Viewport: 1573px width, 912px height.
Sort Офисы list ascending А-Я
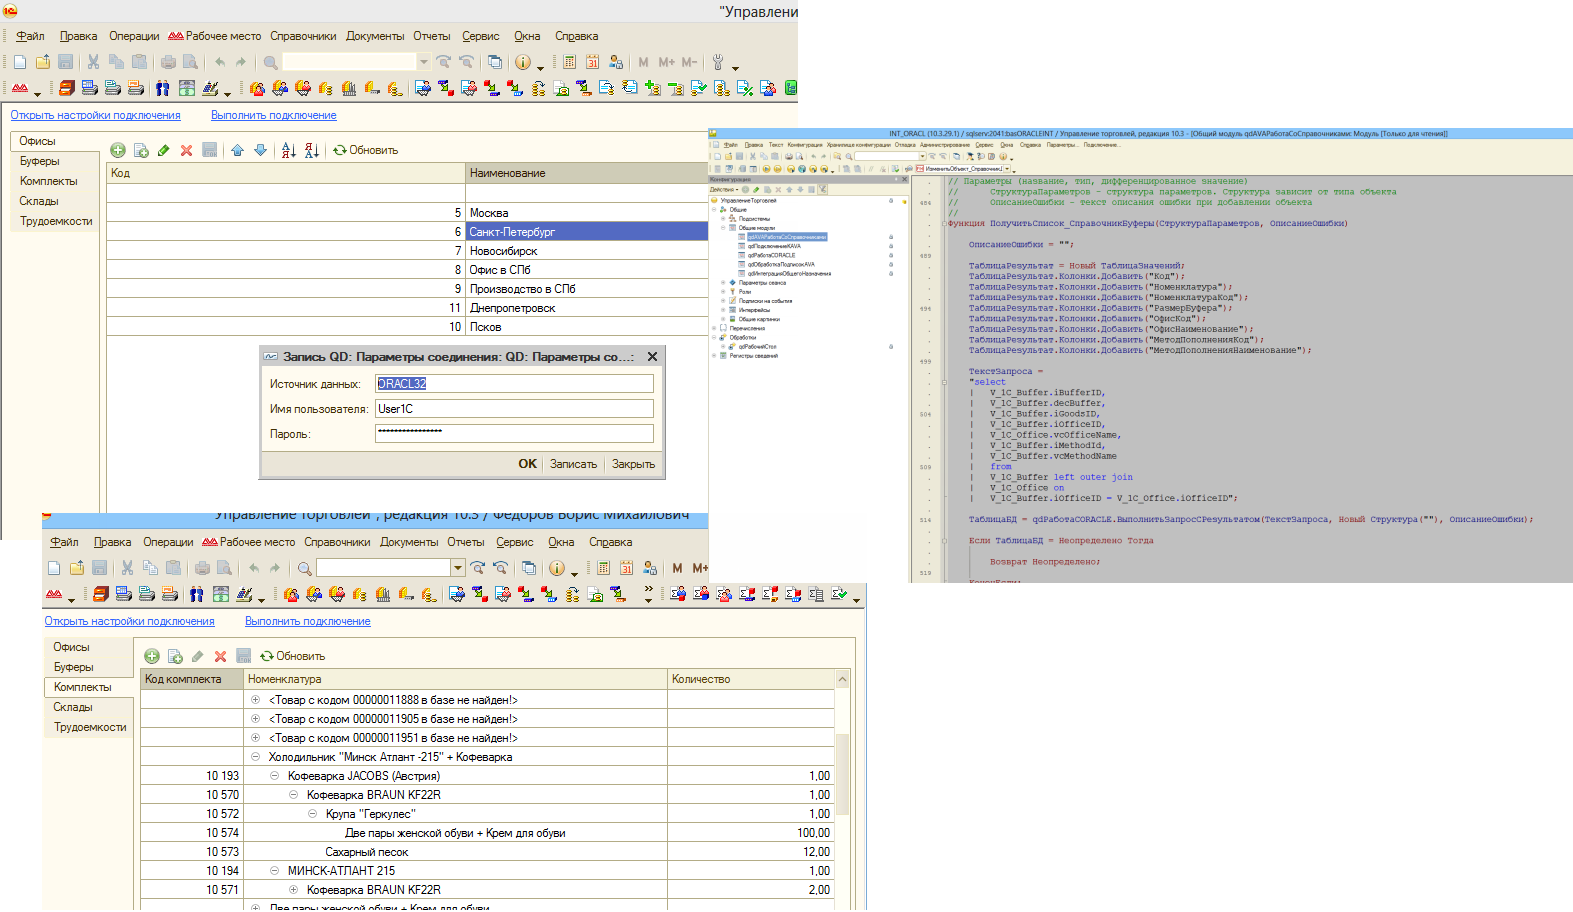[289, 150]
